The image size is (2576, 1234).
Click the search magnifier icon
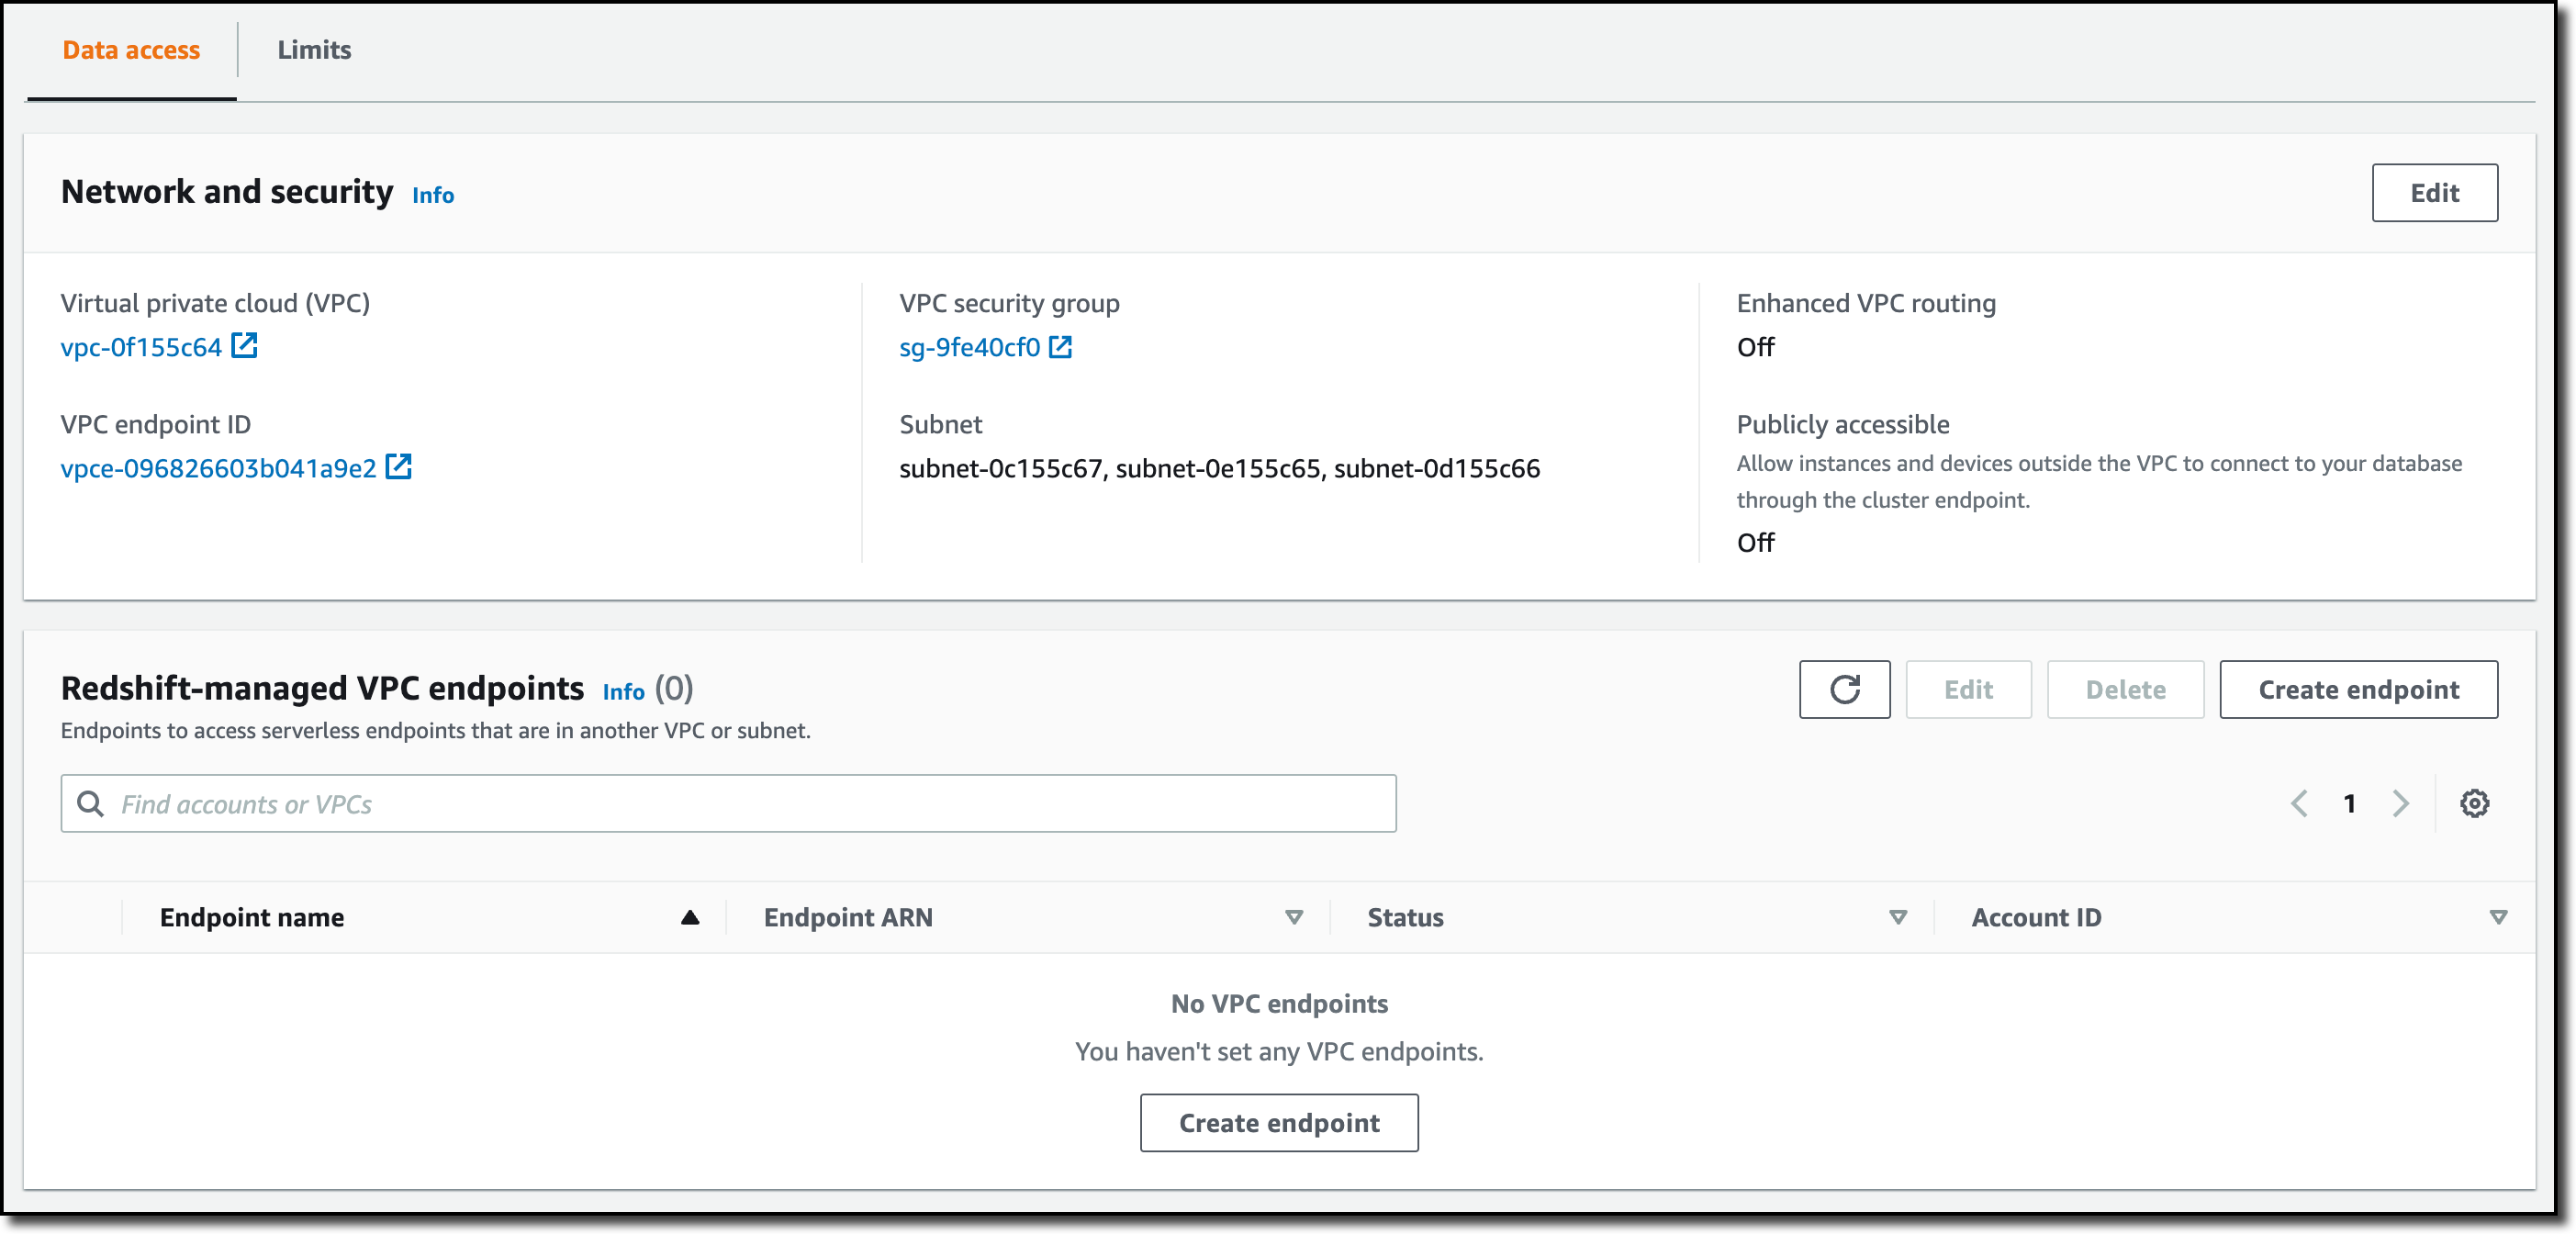pyautogui.click(x=91, y=804)
